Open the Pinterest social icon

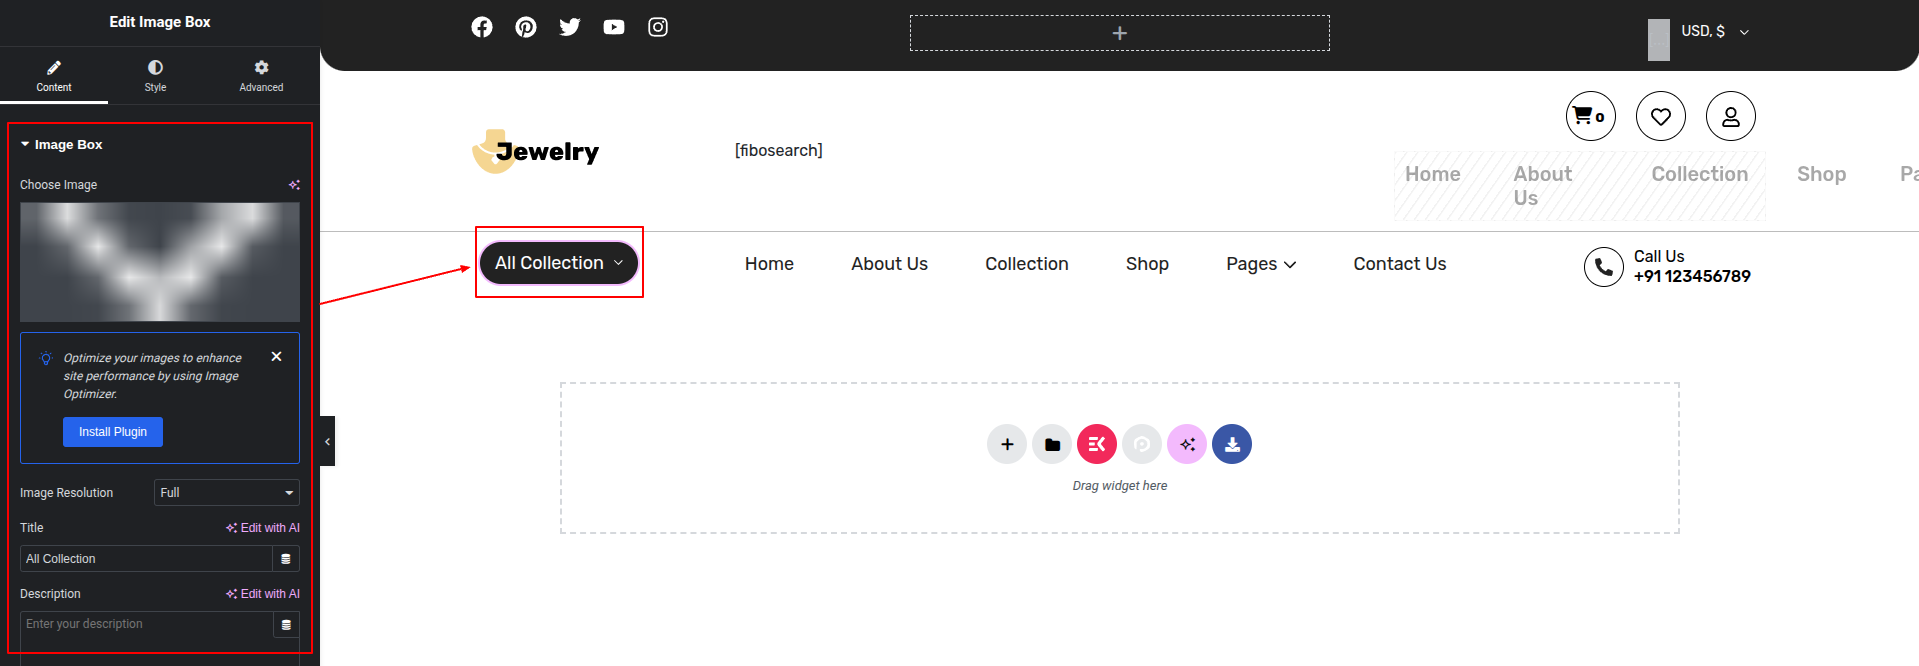pyautogui.click(x=526, y=27)
